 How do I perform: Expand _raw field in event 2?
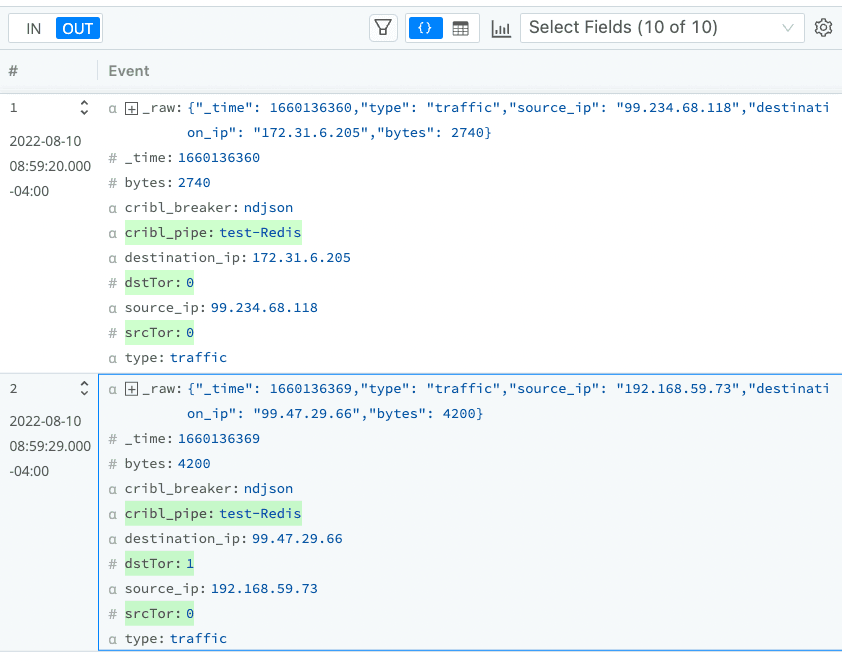click(x=130, y=389)
